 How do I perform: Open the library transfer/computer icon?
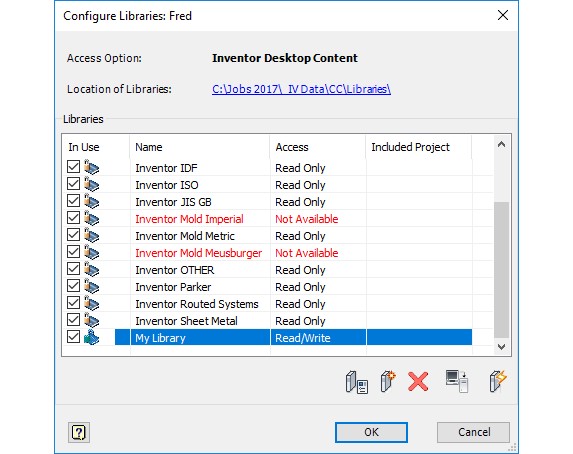click(x=457, y=382)
